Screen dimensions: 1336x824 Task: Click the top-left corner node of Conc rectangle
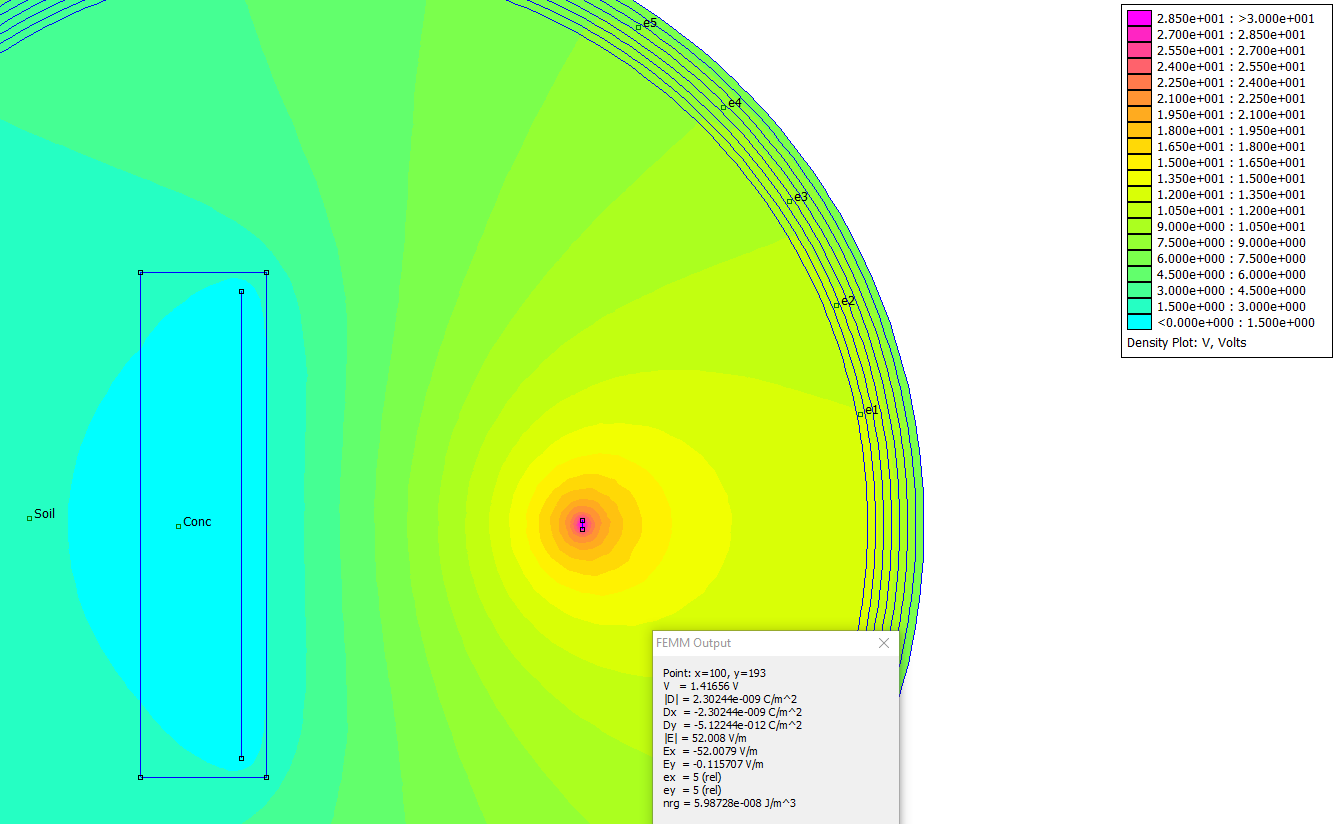click(140, 272)
